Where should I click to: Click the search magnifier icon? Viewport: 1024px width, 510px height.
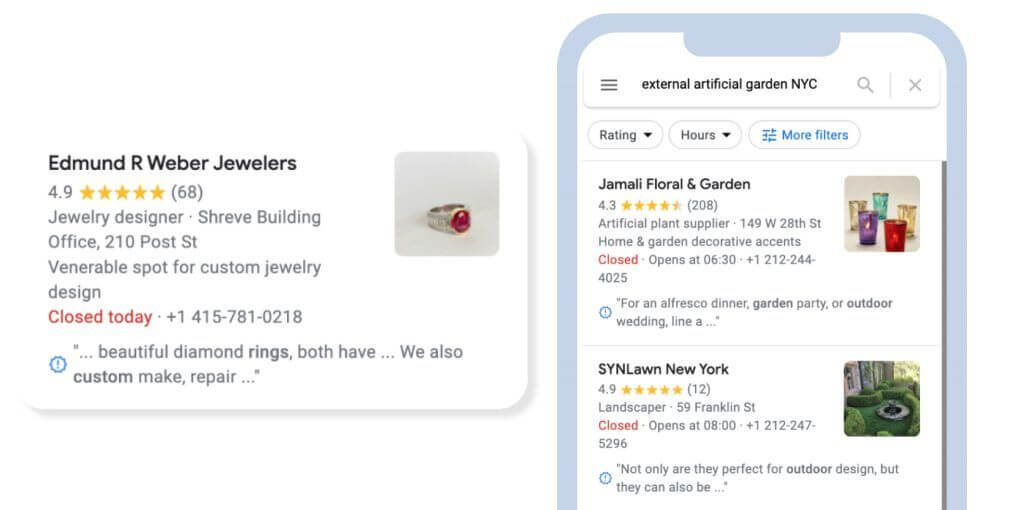[x=866, y=85]
